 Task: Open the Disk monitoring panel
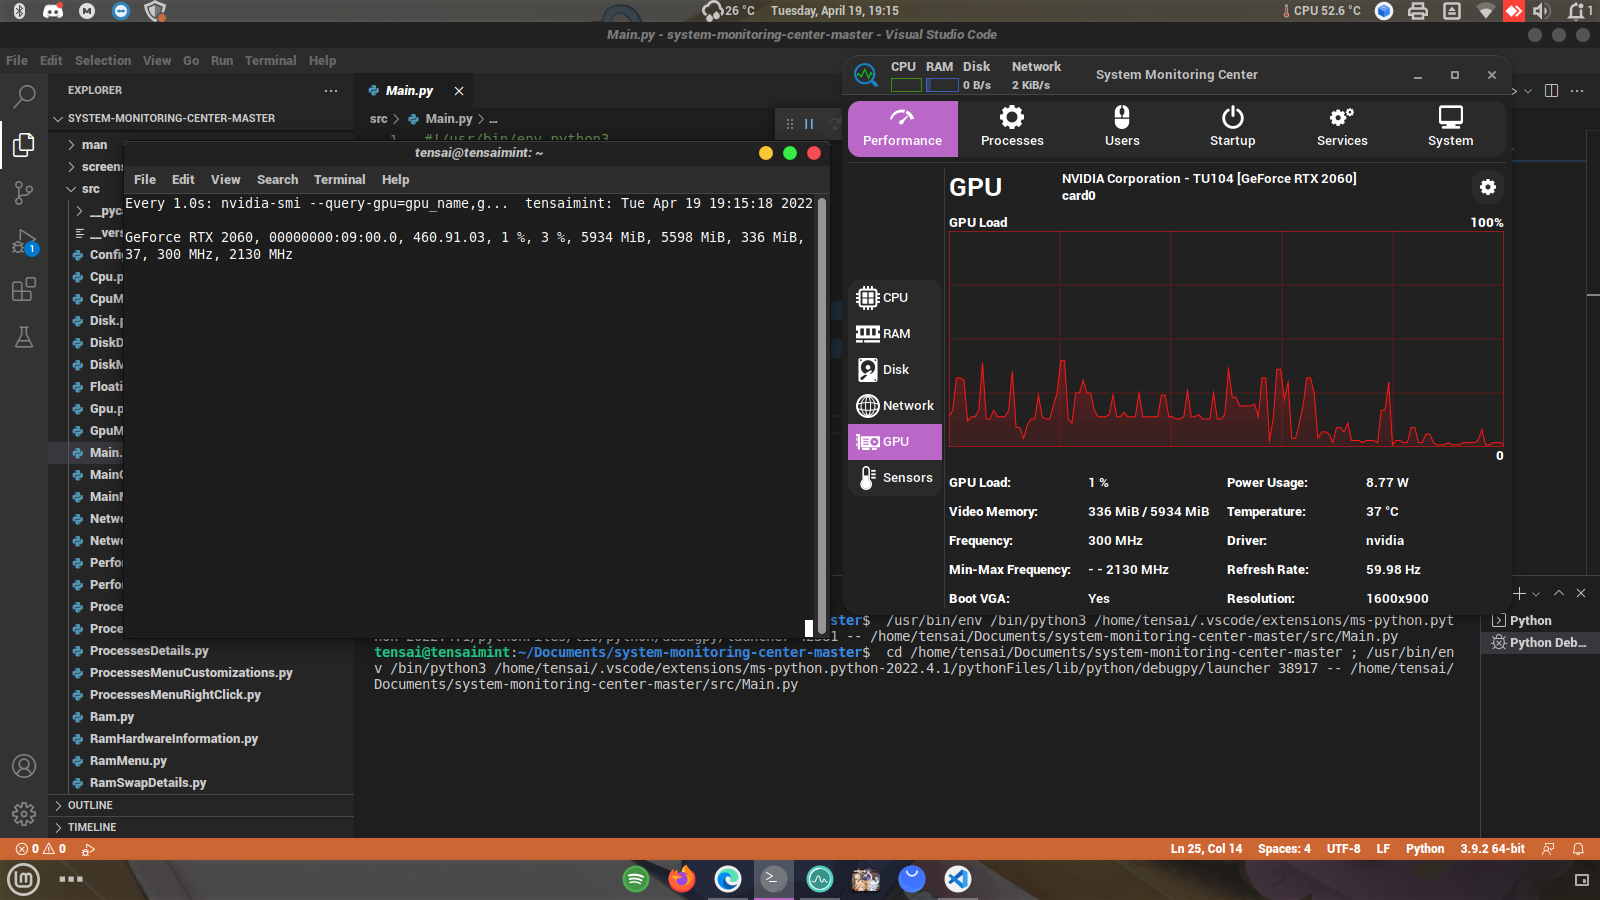(893, 369)
